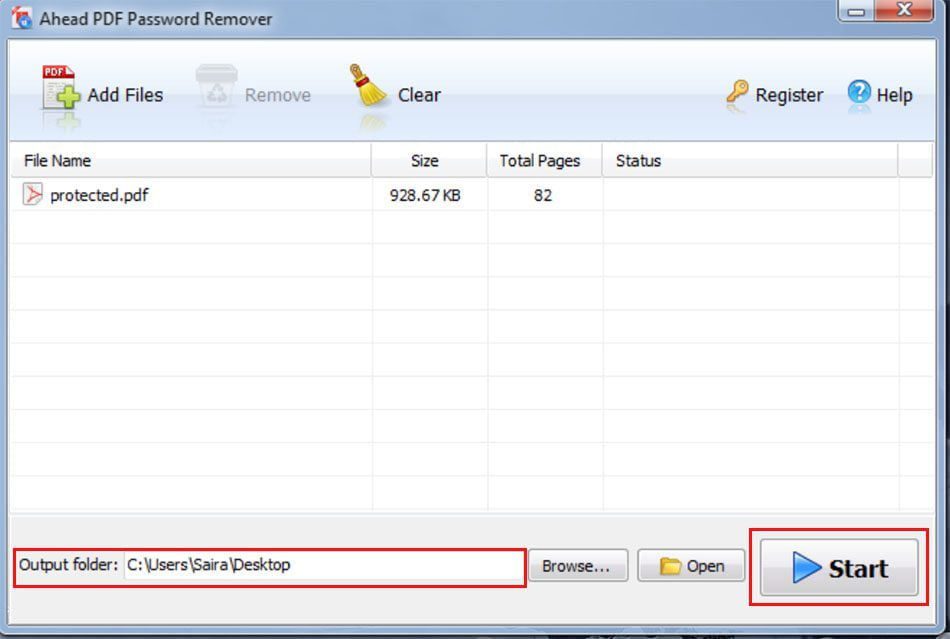Click the app icon in title bar
The width and height of the screenshot is (950, 639).
point(22,18)
